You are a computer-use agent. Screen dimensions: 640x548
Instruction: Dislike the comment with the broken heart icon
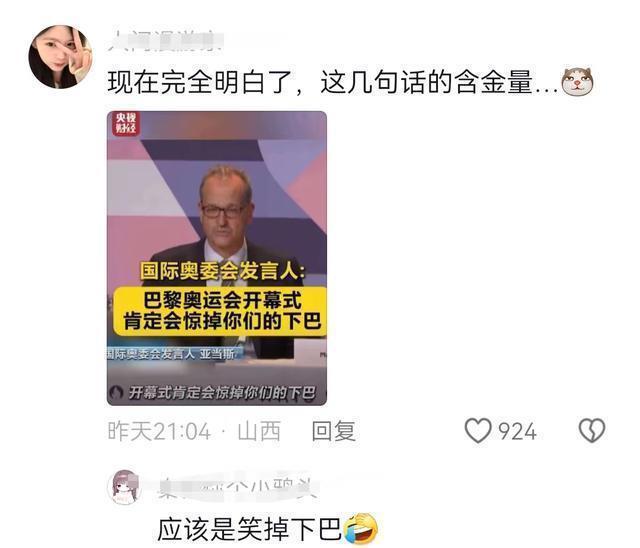pyautogui.click(x=592, y=430)
